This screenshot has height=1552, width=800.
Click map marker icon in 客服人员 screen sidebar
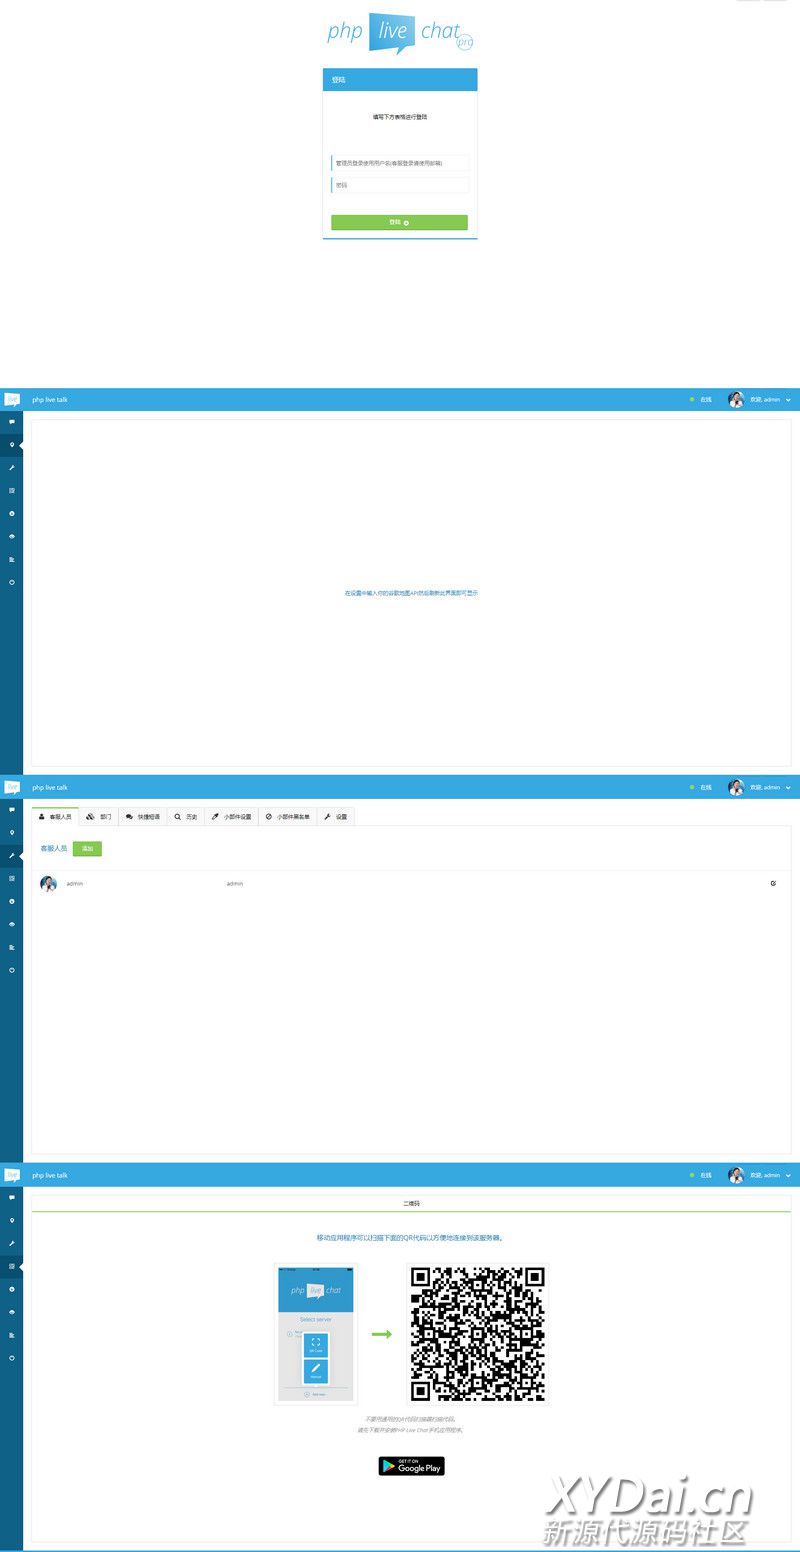tap(12, 833)
